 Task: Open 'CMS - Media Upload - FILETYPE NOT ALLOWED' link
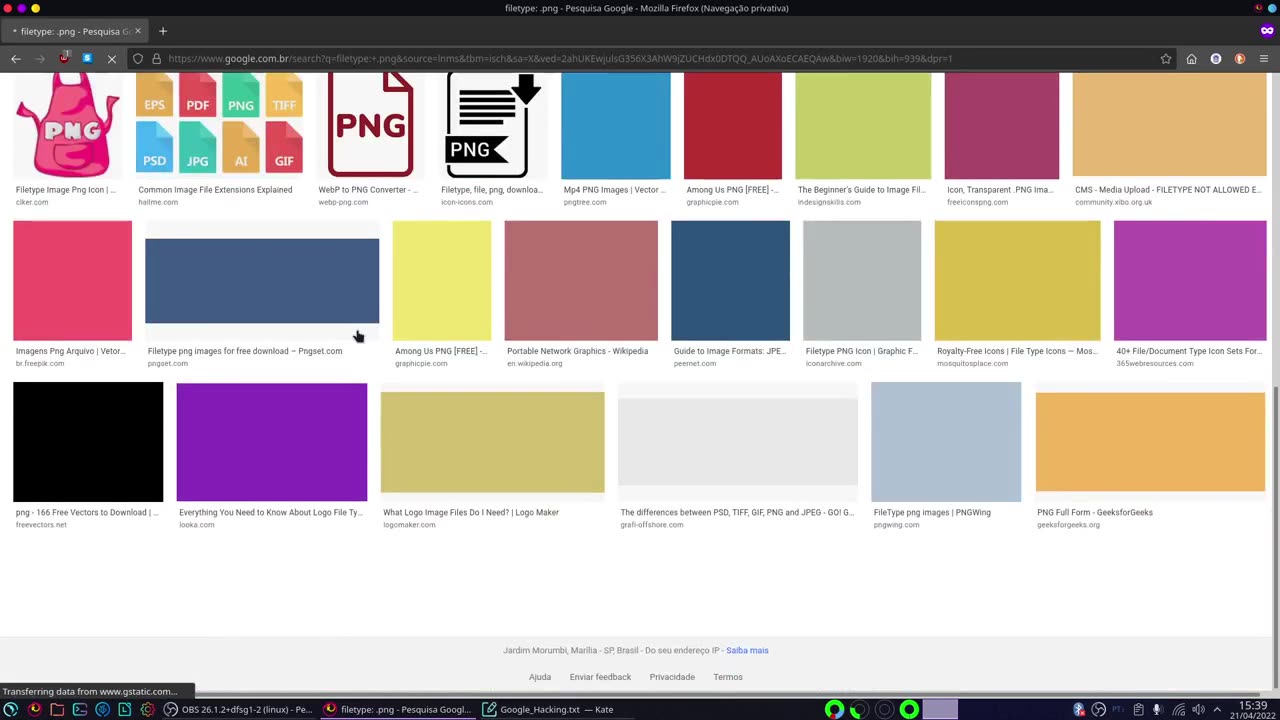[x=1168, y=190]
